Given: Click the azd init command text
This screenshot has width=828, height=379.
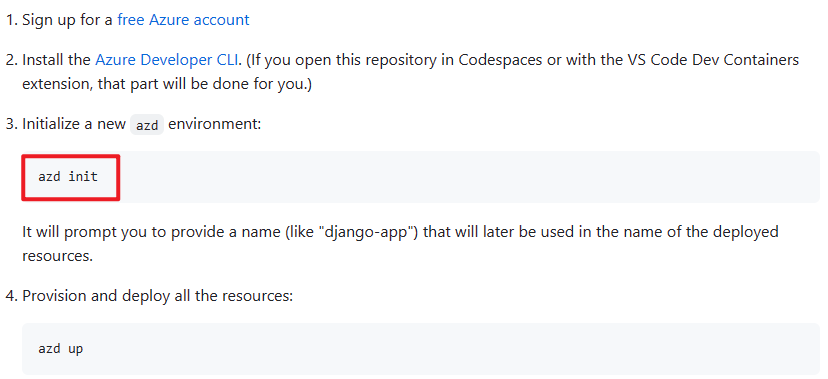Looking at the screenshot, I should point(68,176).
